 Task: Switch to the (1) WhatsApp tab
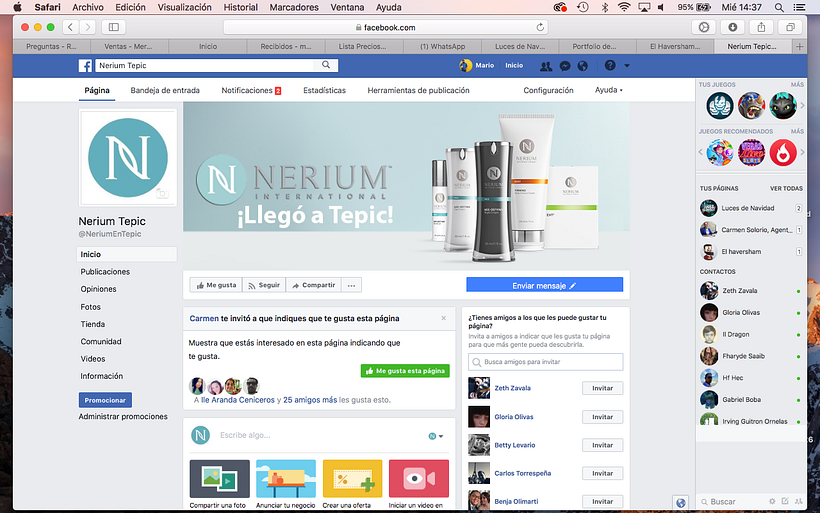442,47
